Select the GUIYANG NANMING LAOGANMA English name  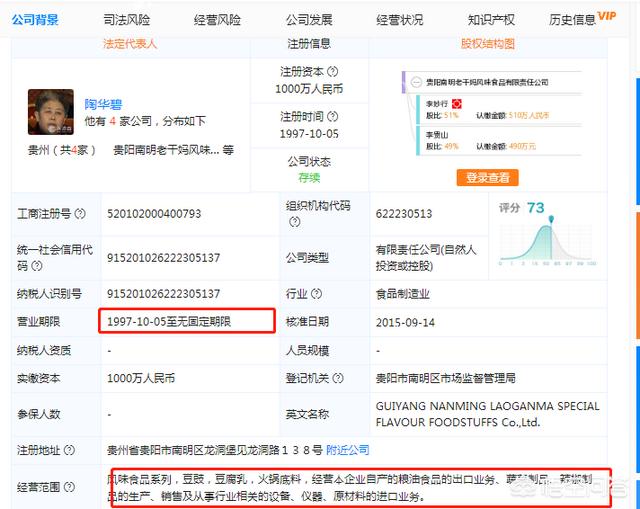pos(487,414)
